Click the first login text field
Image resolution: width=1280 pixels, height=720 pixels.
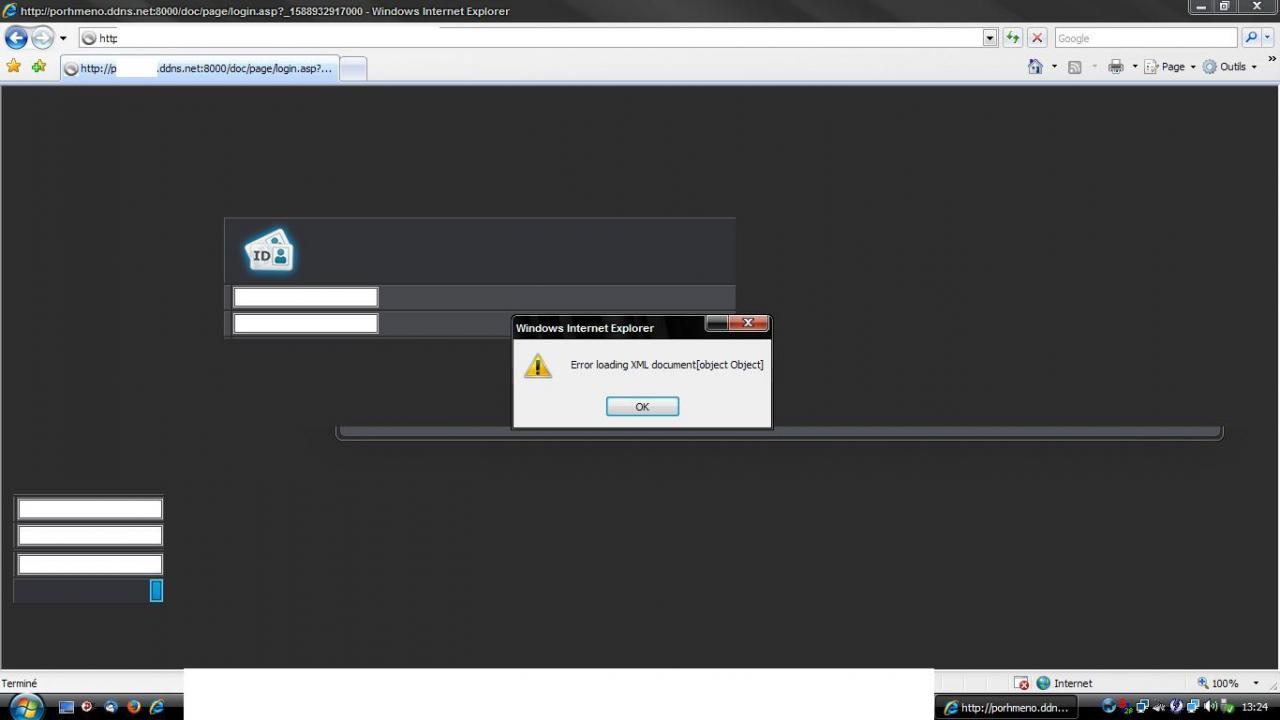click(305, 297)
